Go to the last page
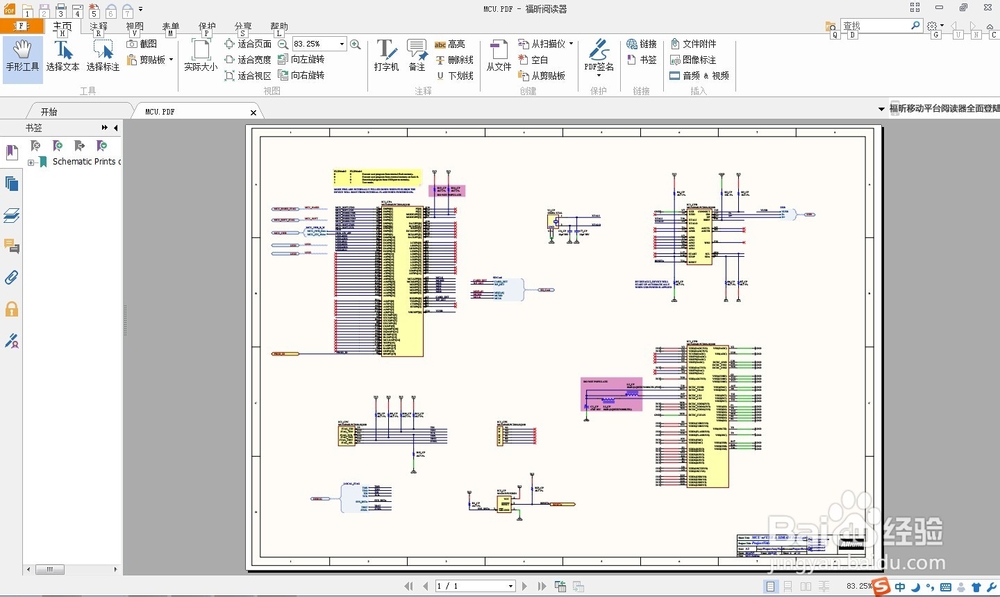Viewport: 1000px width, 597px height. 541,586
